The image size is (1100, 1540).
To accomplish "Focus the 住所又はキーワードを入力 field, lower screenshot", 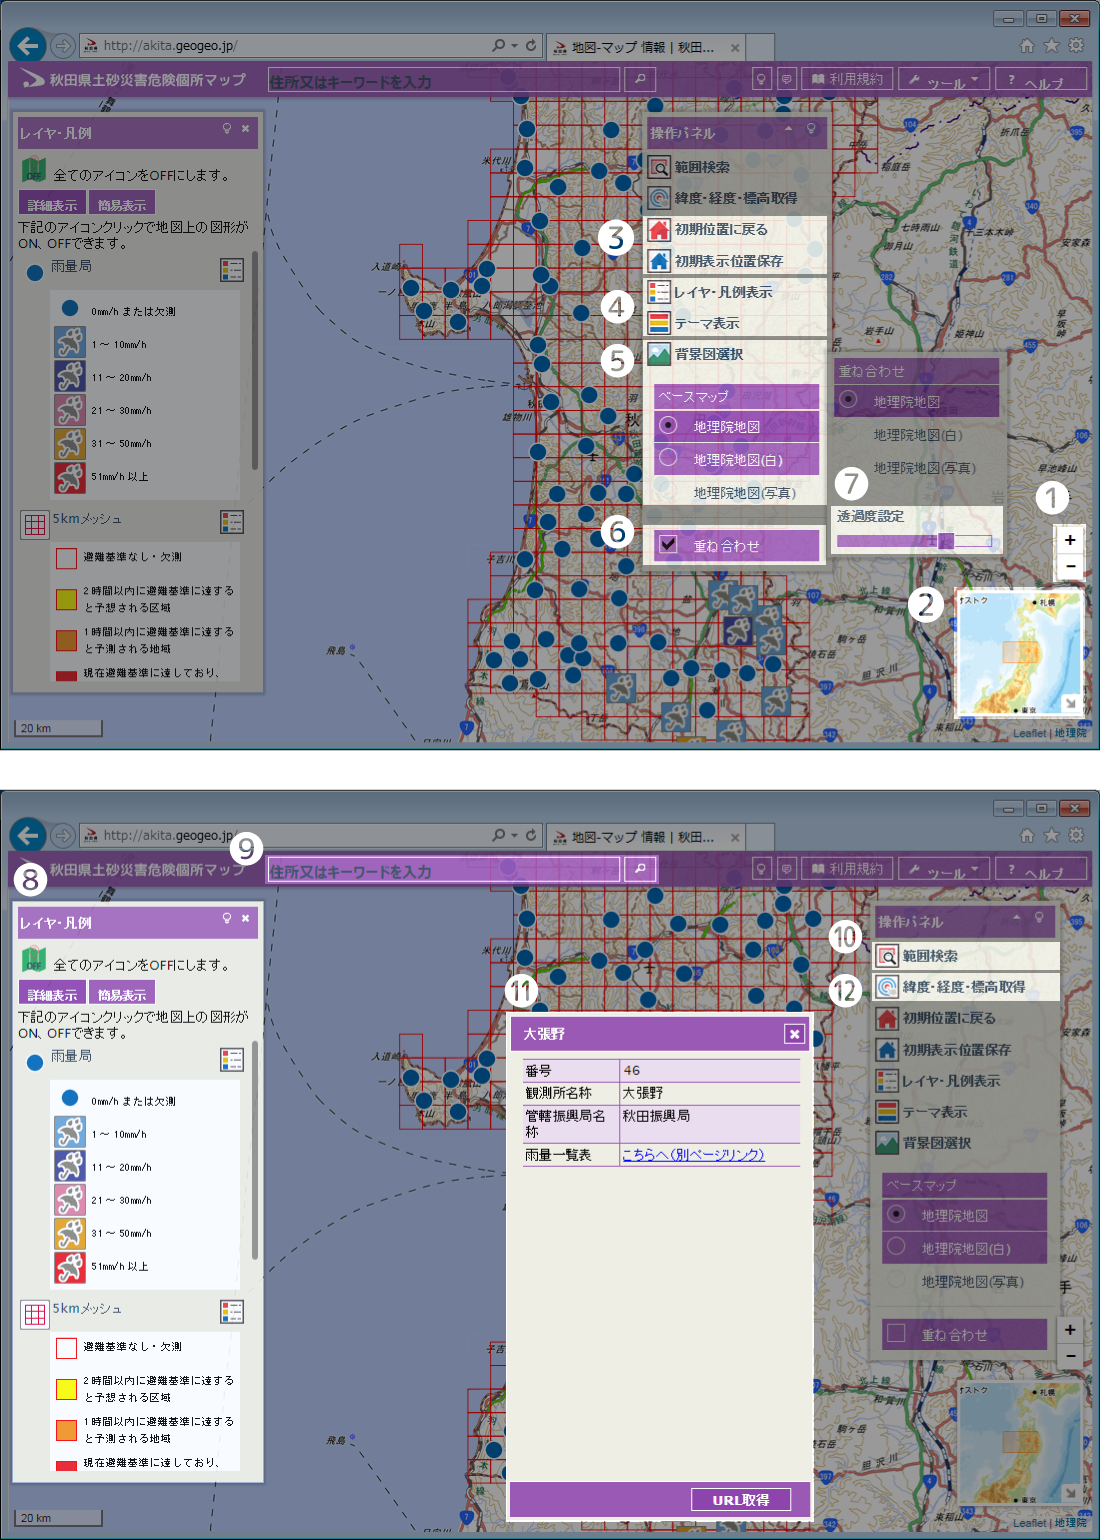I will [x=445, y=870].
